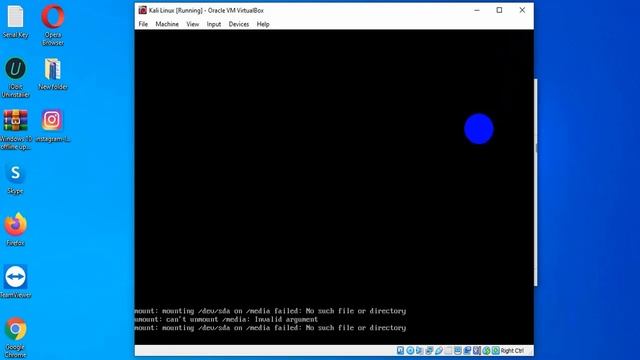Click the Right Ctrl host key label
The height and width of the screenshot is (360, 640).
[x=512, y=350]
